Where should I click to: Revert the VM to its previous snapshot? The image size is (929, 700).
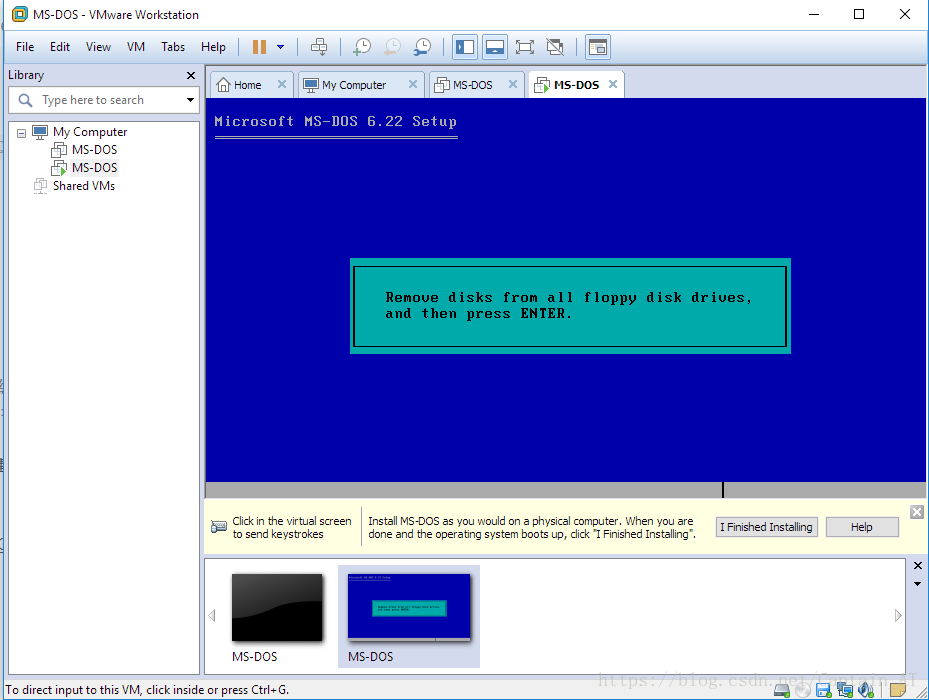(392, 47)
